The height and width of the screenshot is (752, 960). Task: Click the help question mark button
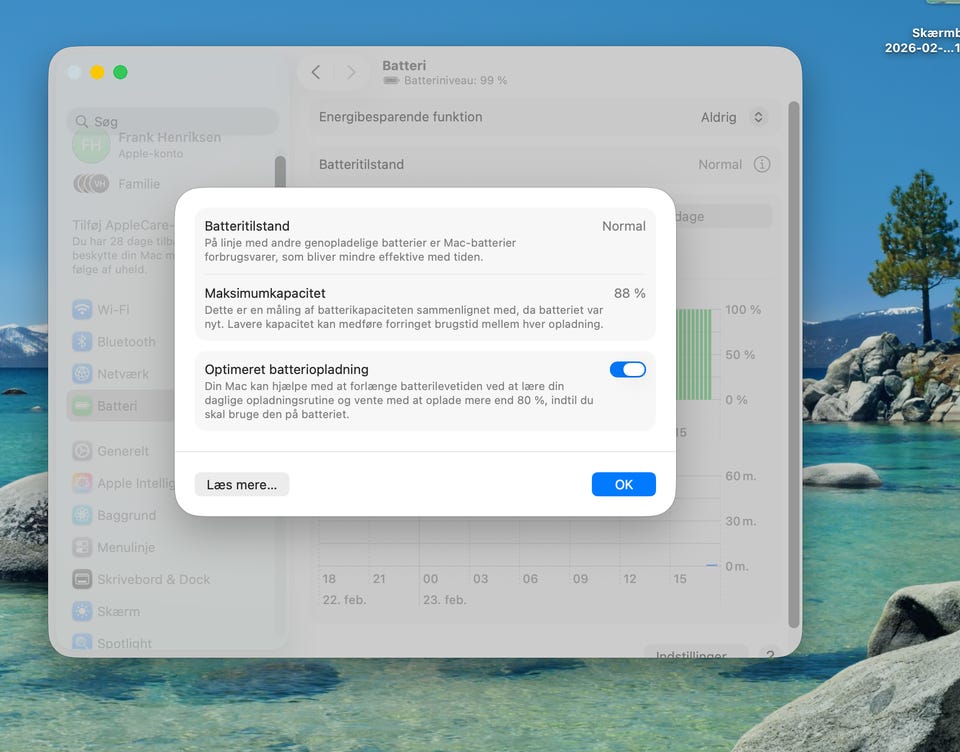point(770,653)
